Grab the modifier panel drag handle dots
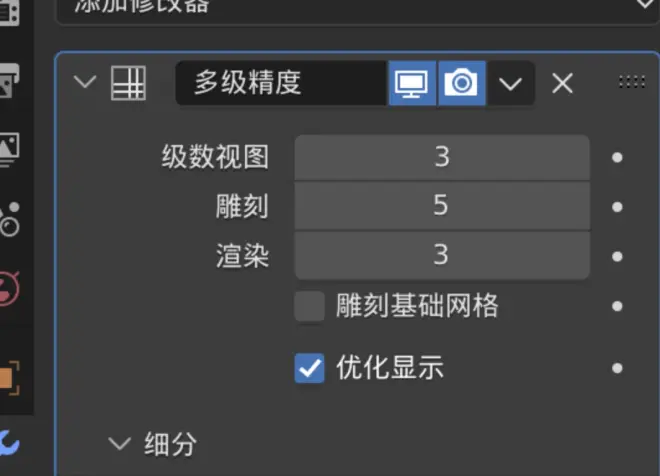The width and height of the screenshot is (660, 476). pos(631,82)
